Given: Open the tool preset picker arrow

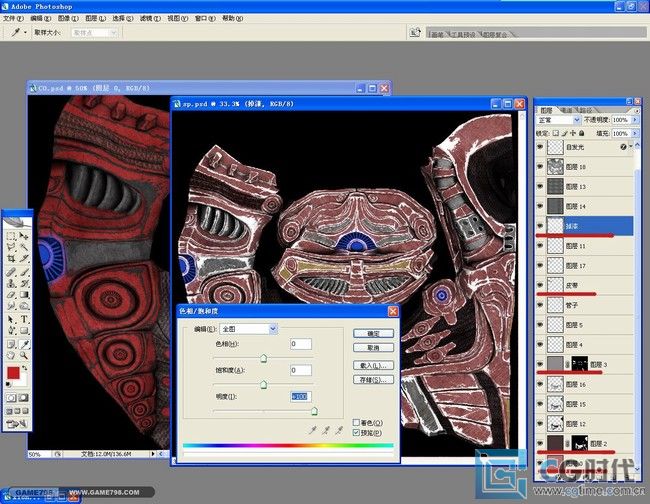Looking at the screenshot, I should [x=25, y=32].
